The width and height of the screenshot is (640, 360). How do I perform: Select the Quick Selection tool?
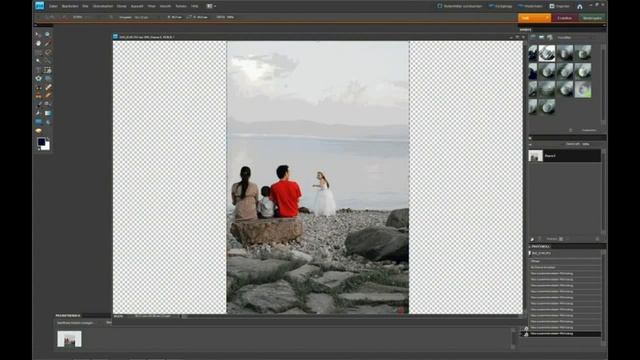coord(47,61)
